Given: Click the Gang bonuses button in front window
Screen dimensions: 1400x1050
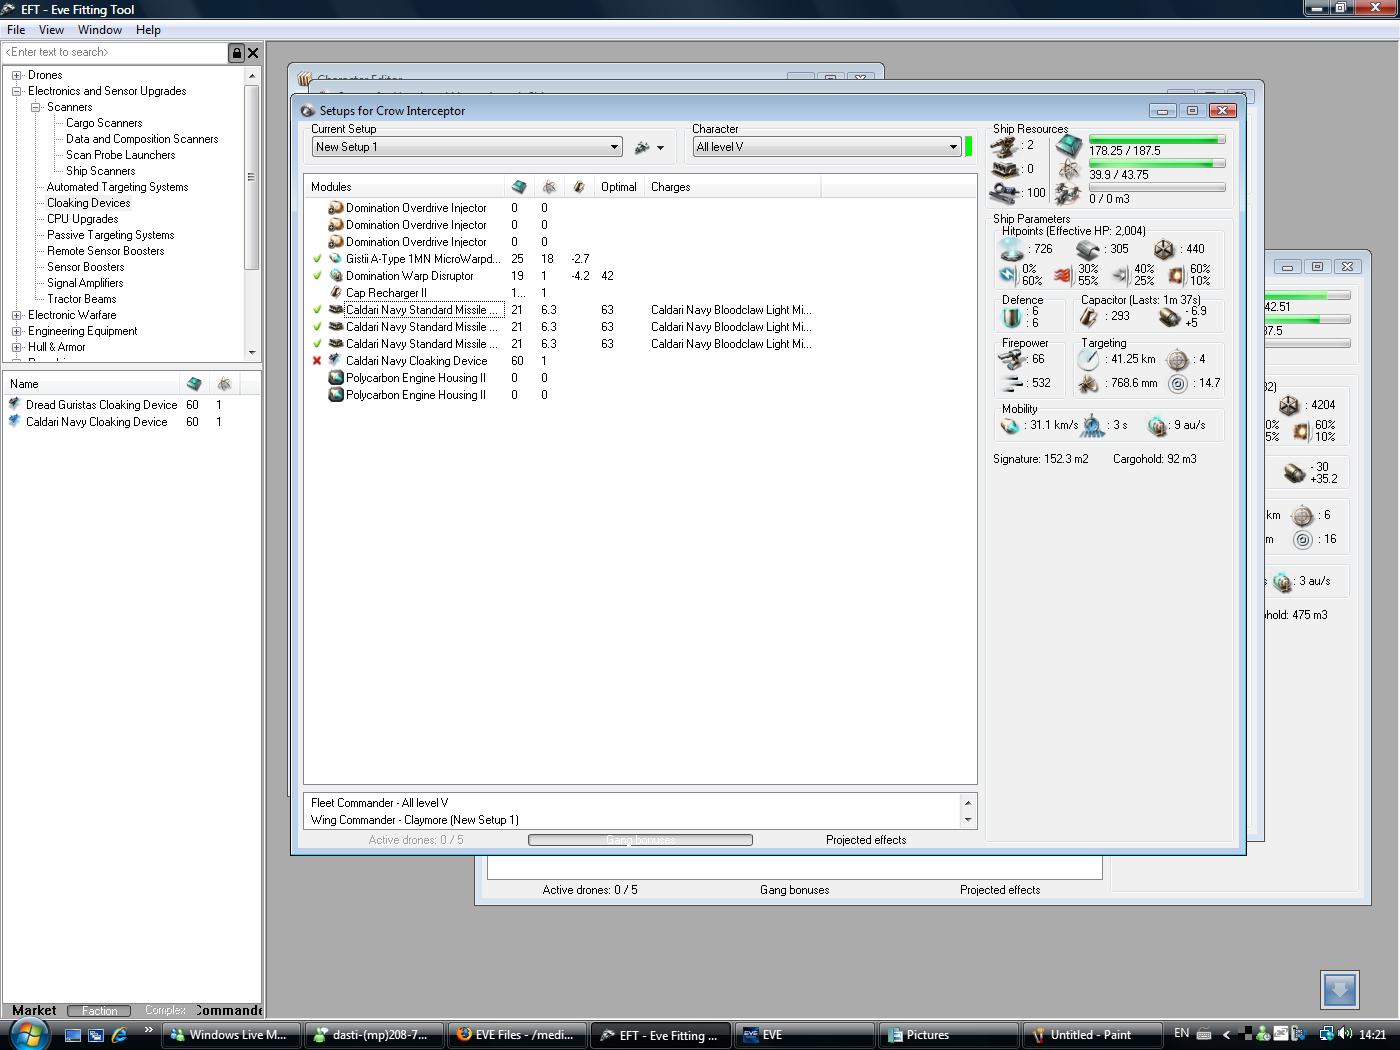Looking at the screenshot, I should (640, 840).
